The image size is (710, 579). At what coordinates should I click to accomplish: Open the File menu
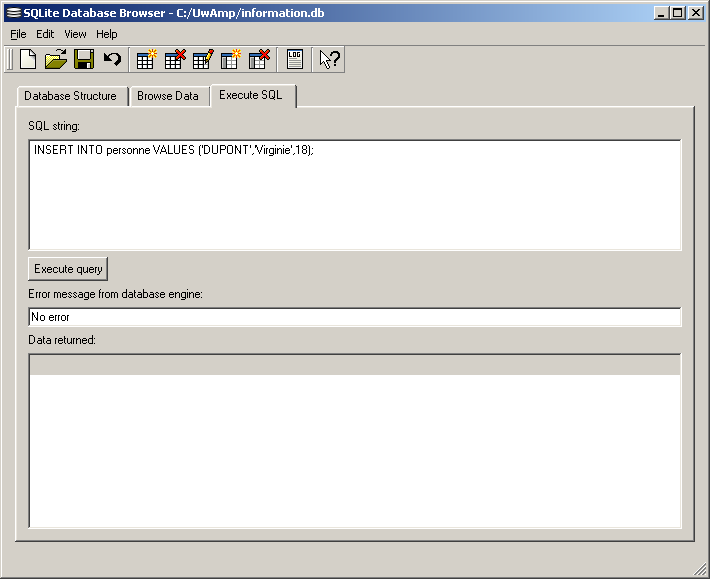tap(18, 34)
